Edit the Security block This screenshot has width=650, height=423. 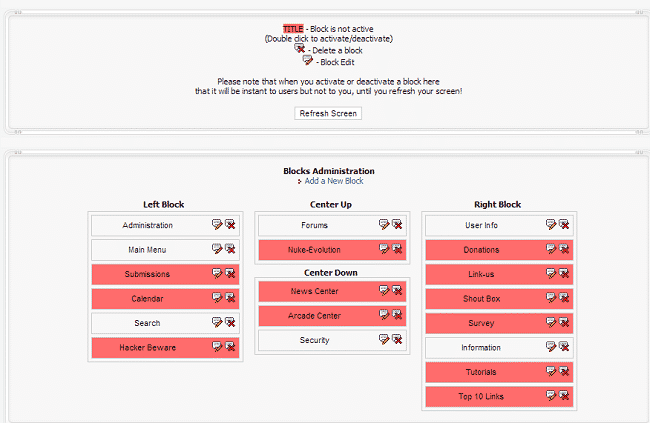tap(384, 339)
